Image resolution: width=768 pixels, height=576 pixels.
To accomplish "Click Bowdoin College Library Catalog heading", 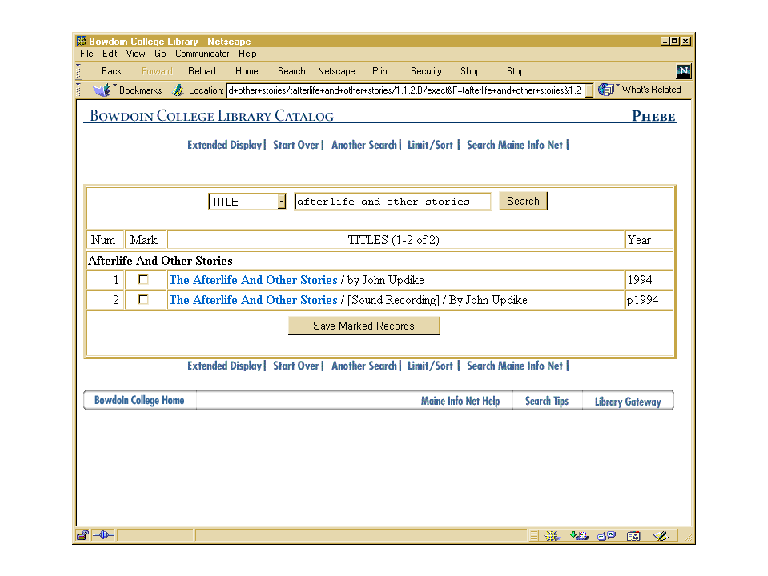I will tap(212, 116).
